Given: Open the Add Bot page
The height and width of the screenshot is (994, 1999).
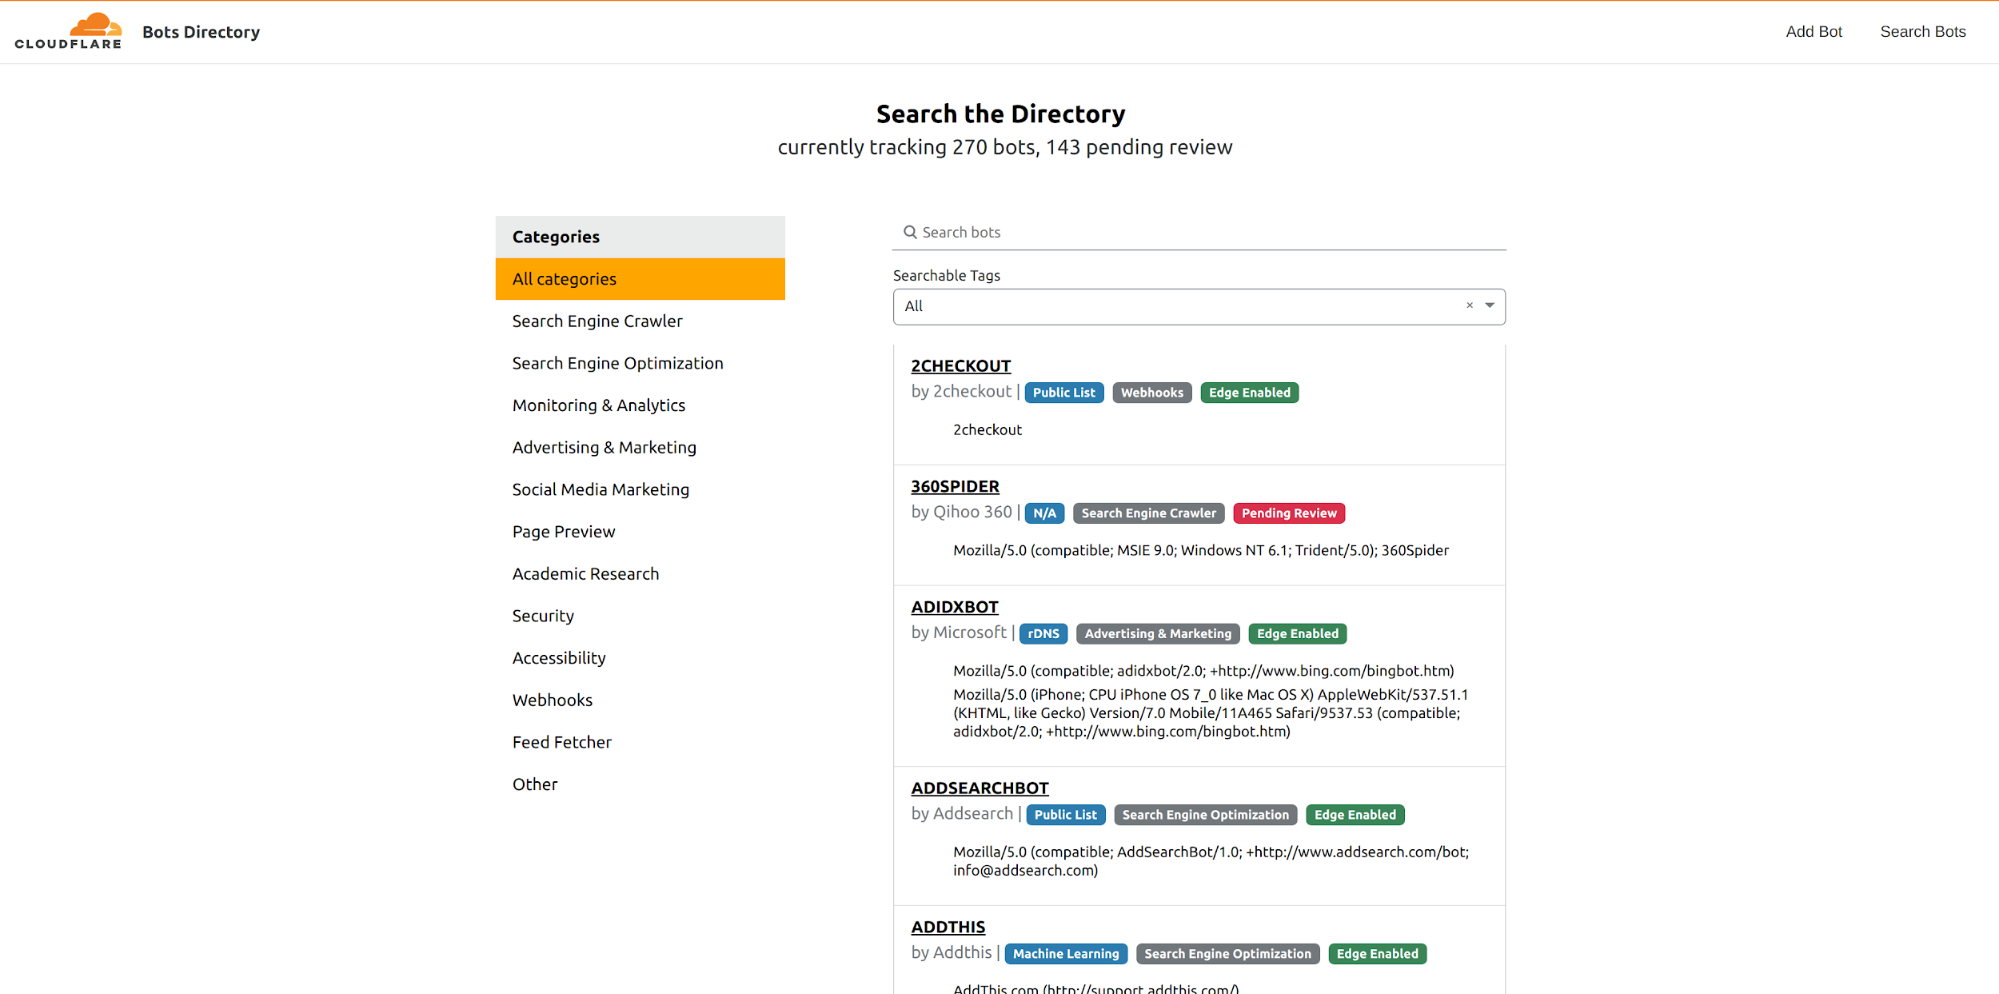Looking at the screenshot, I should [1813, 32].
